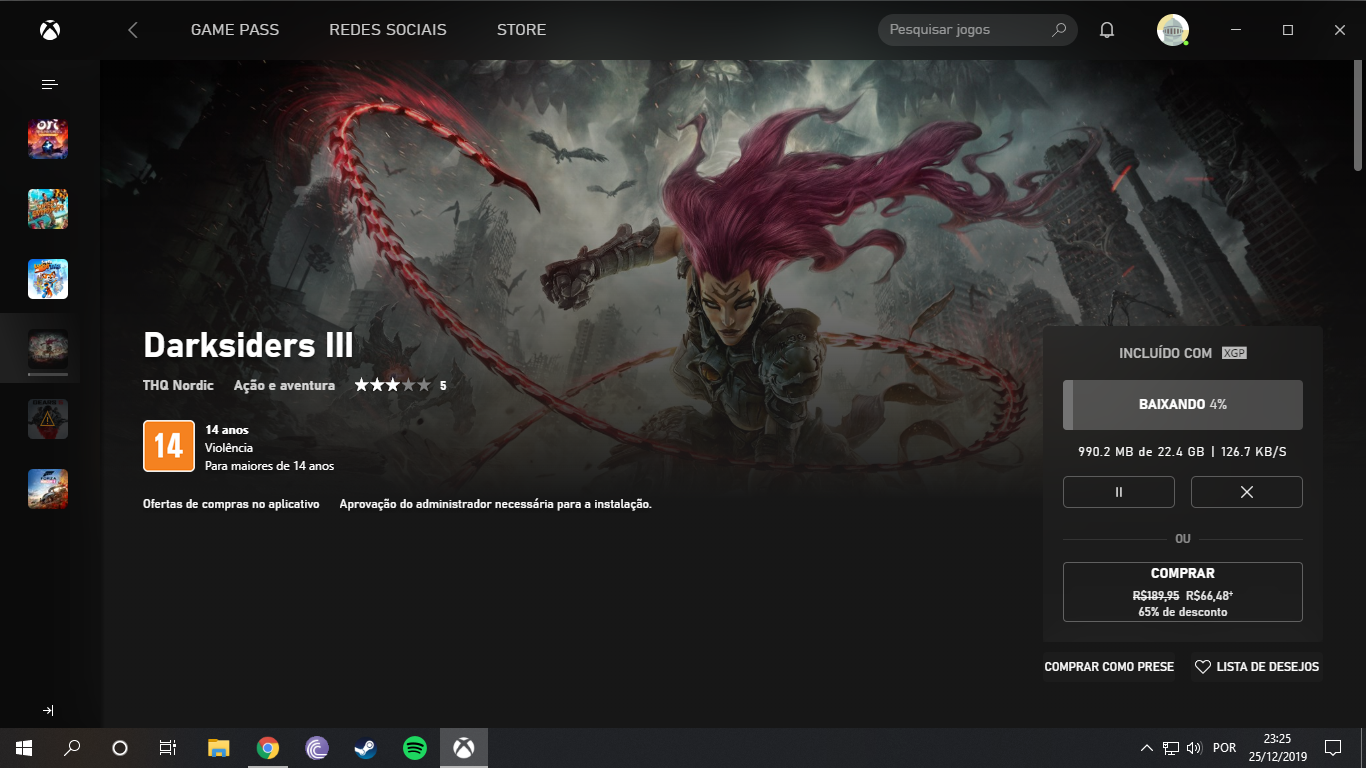Image resolution: width=1366 pixels, height=768 pixels.
Task: Click the Darksiders III title text
Action: coord(248,346)
